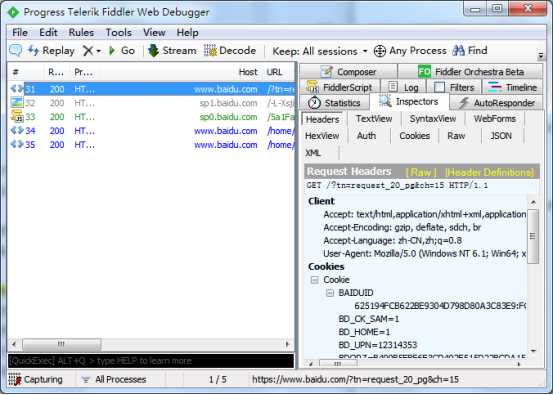Open the Edit menu
This screenshot has height=395, width=553.
tap(48, 32)
